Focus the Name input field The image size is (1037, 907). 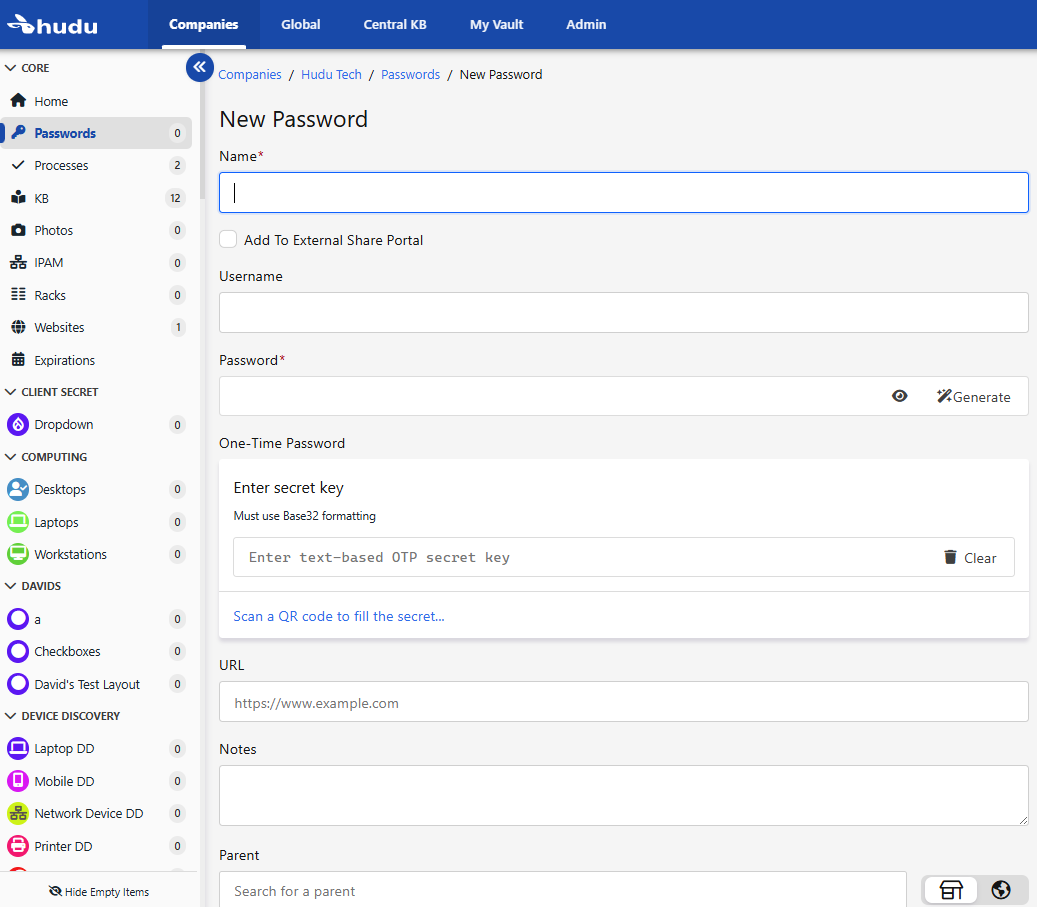point(624,193)
